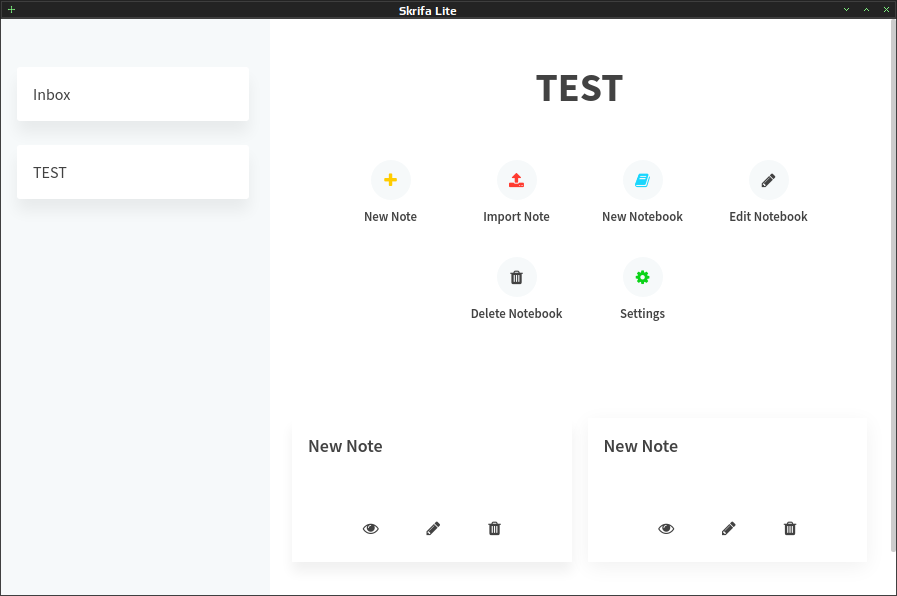Click the vertical scrollbar on the right edge
This screenshot has height=596, width=897.
click(894, 286)
